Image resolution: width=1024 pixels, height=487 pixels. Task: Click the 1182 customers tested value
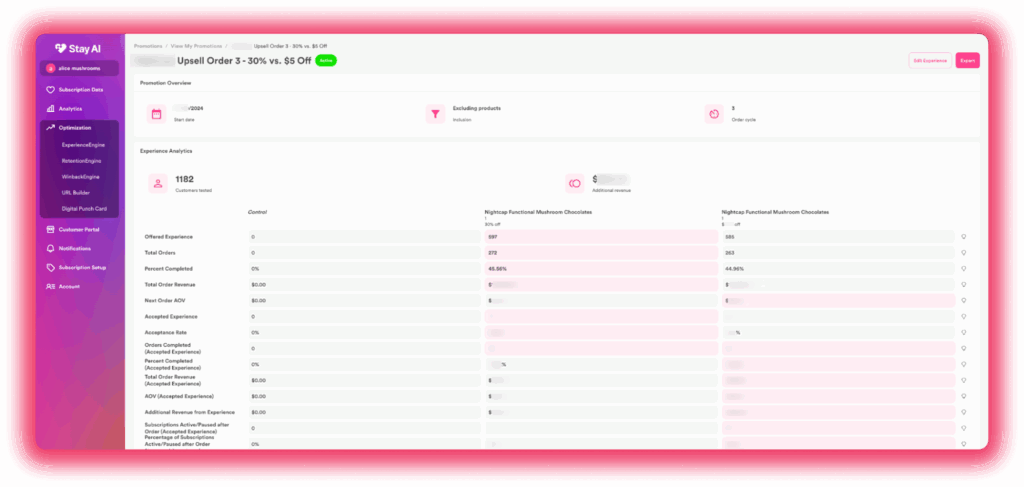185,180
